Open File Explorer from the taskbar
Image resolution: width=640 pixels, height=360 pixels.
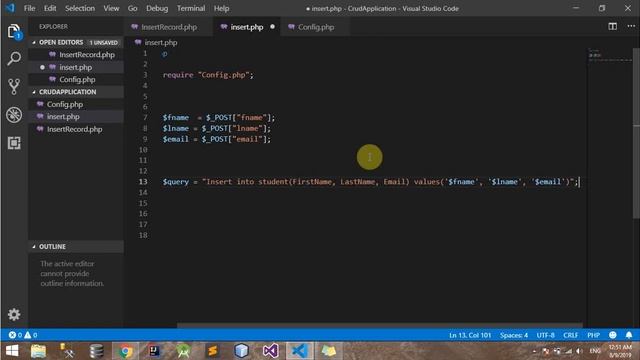pos(38,351)
